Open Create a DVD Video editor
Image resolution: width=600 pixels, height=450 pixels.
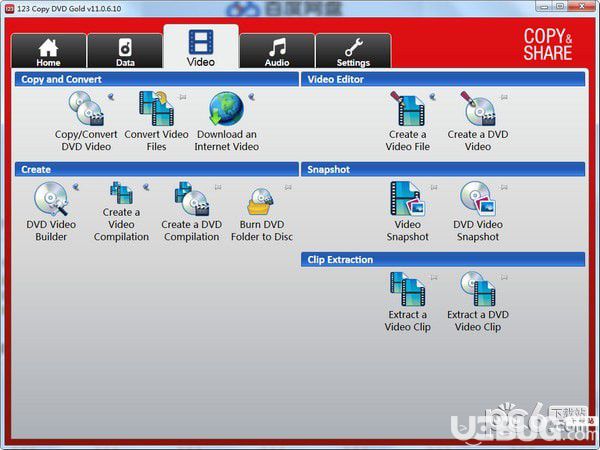[x=478, y=121]
